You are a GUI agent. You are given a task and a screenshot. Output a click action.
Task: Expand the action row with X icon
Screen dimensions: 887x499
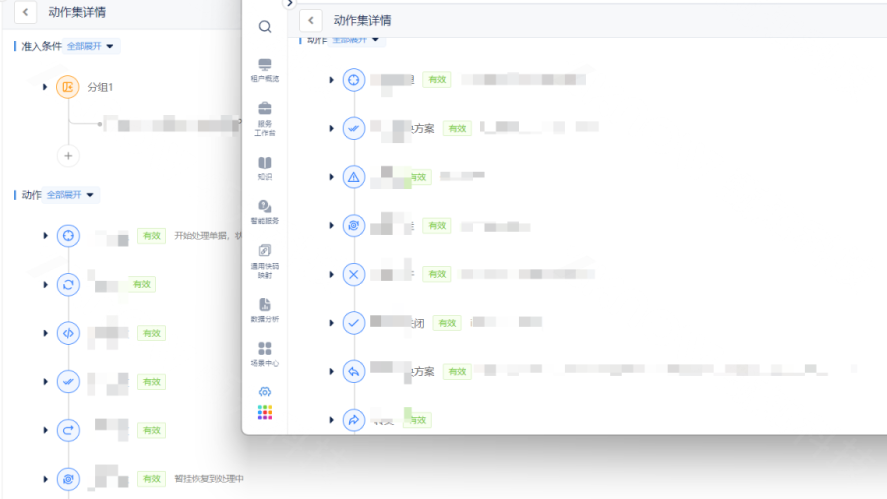click(x=331, y=274)
